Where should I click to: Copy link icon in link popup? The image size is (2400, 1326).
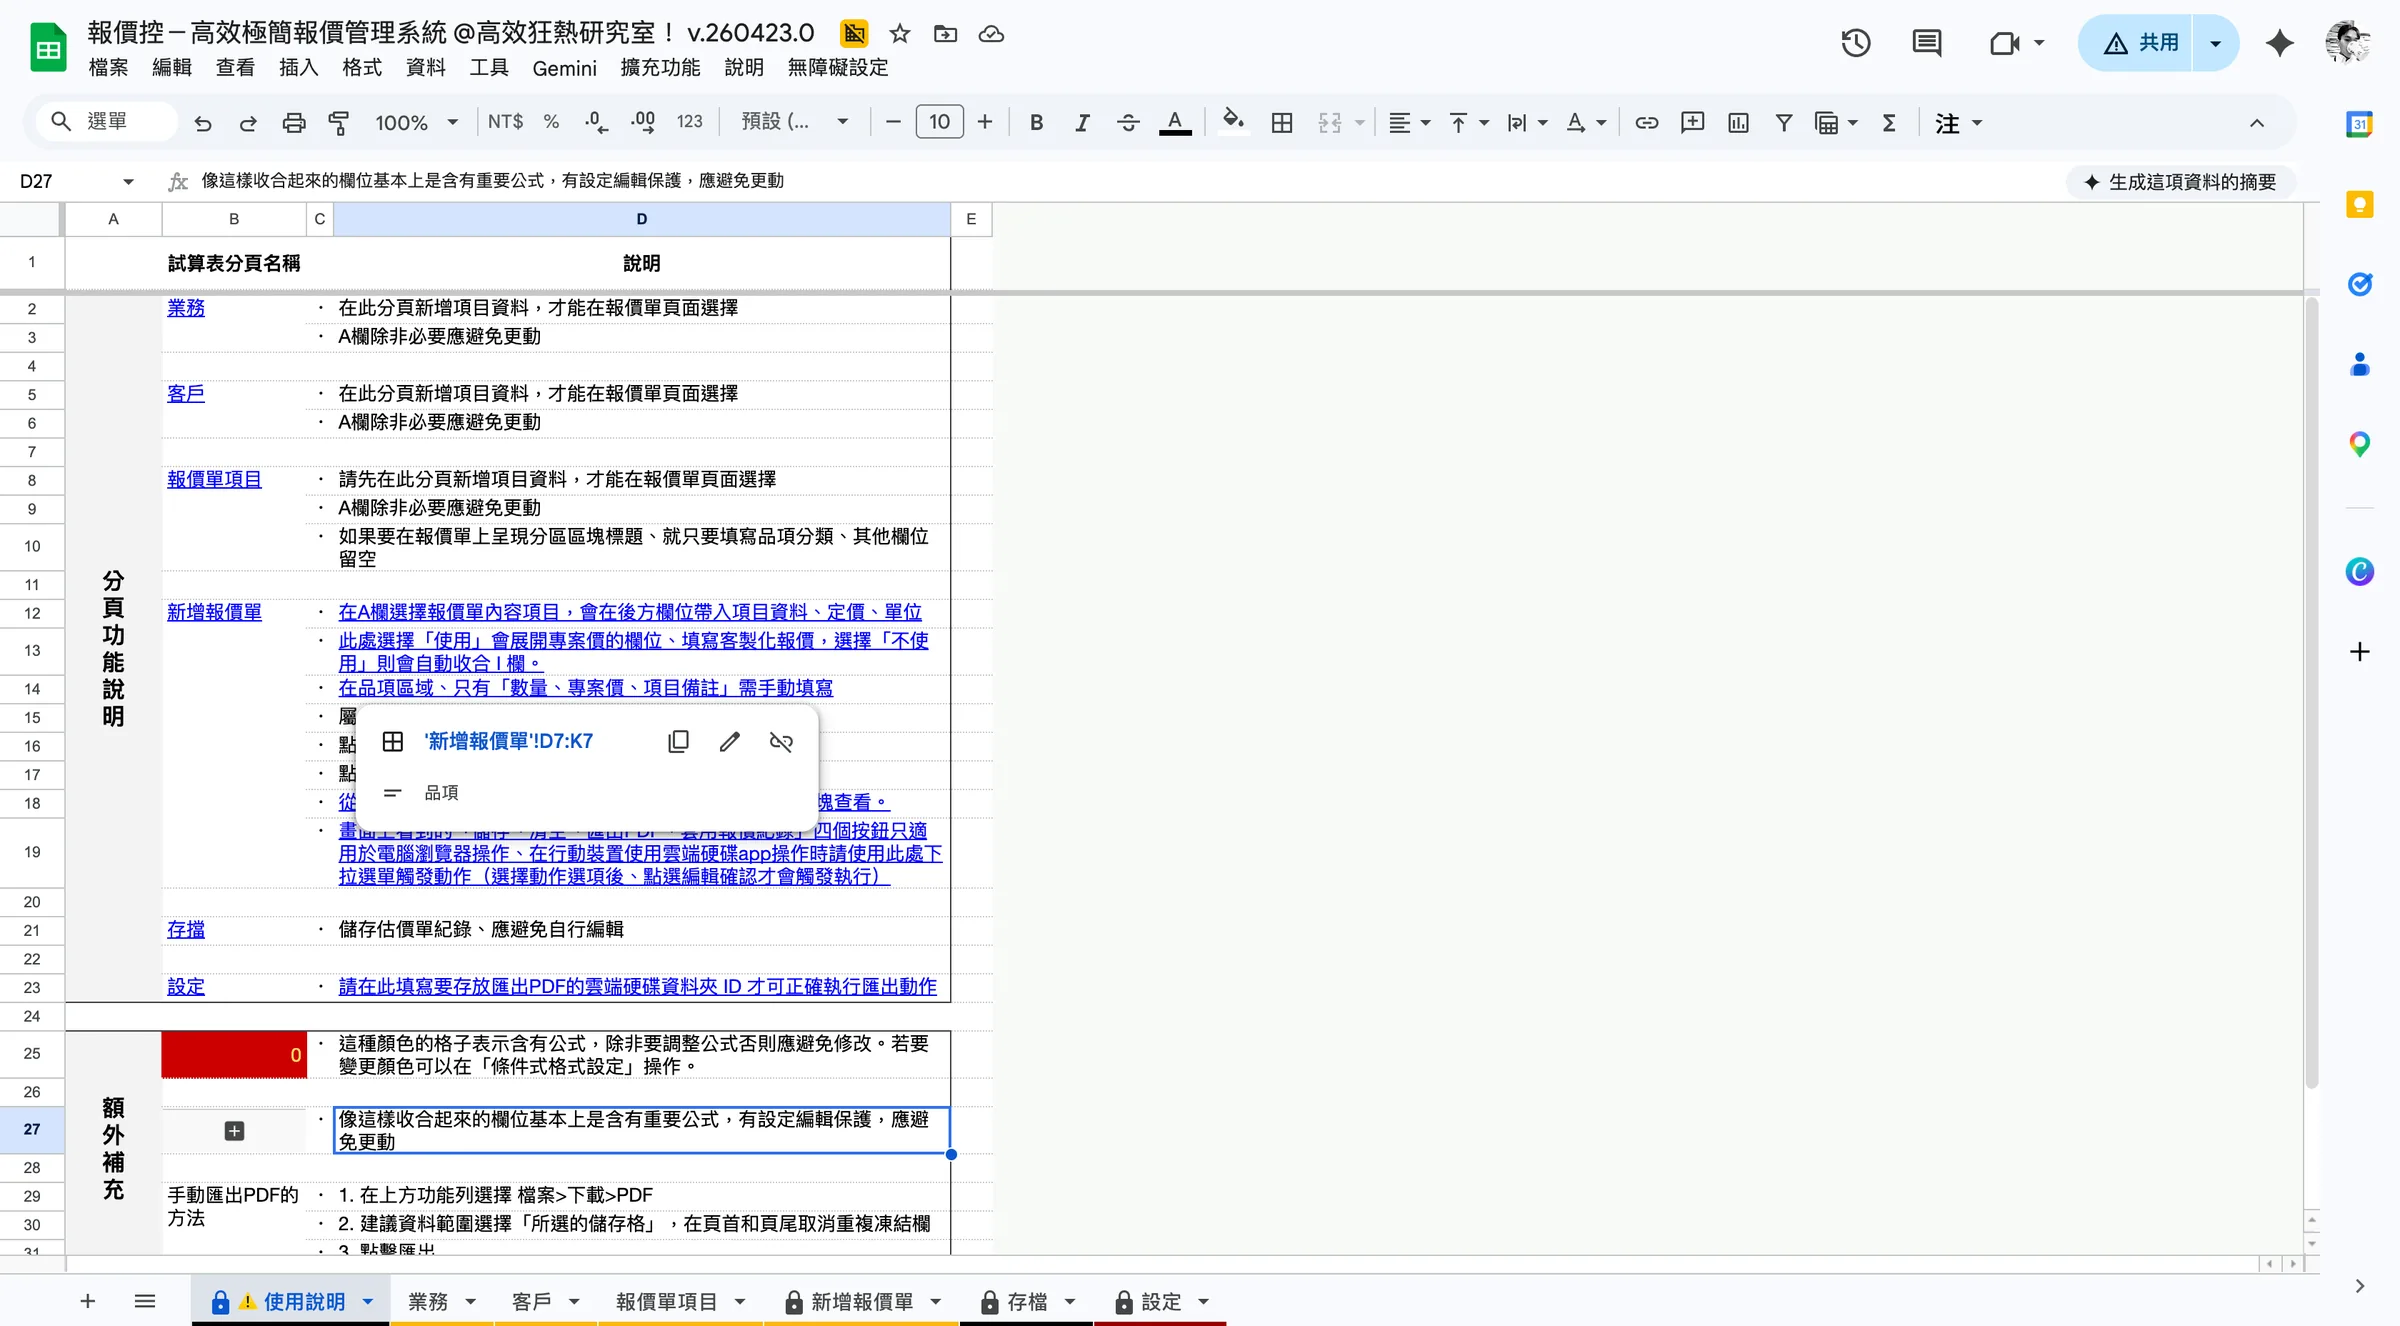click(678, 741)
